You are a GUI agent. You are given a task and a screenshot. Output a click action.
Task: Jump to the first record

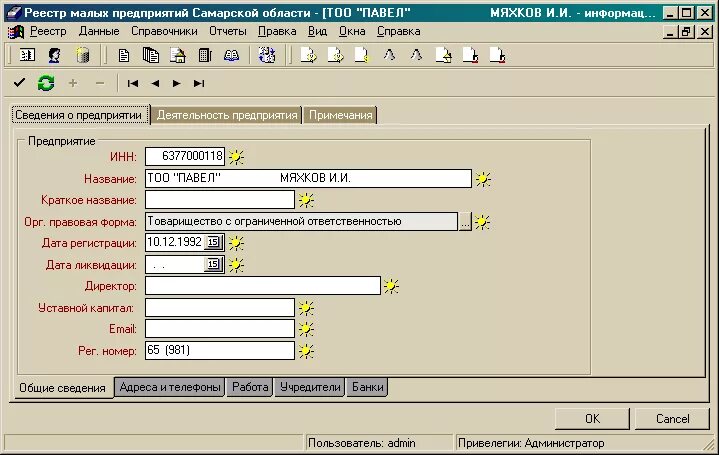coord(133,83)
